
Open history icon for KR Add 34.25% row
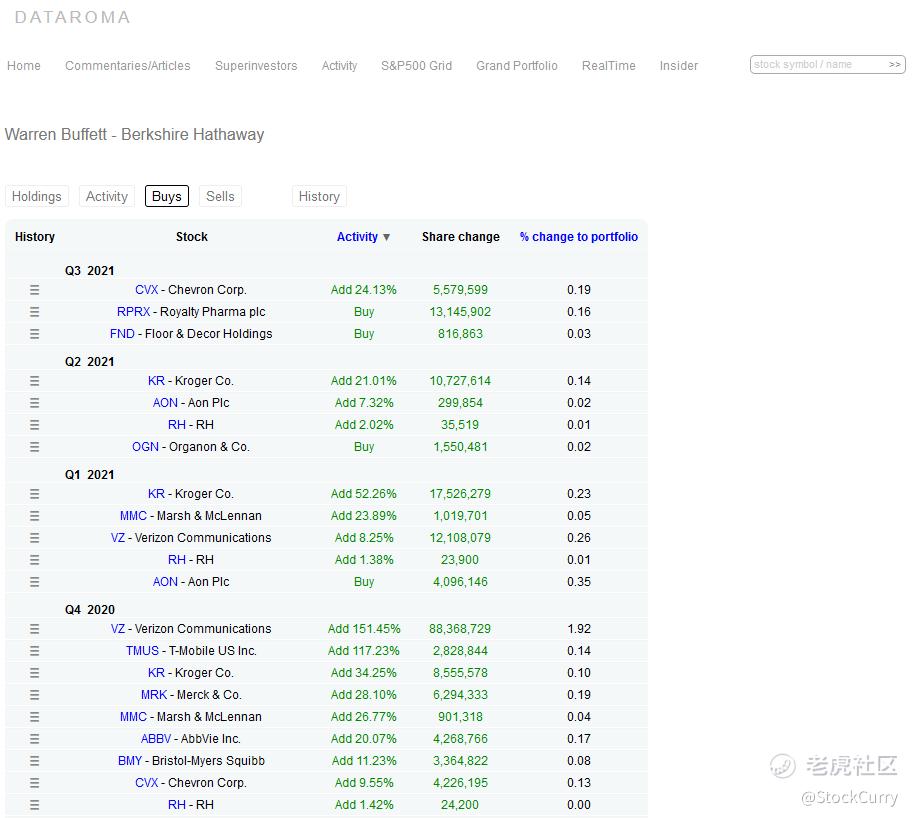[x=34, y=673]
